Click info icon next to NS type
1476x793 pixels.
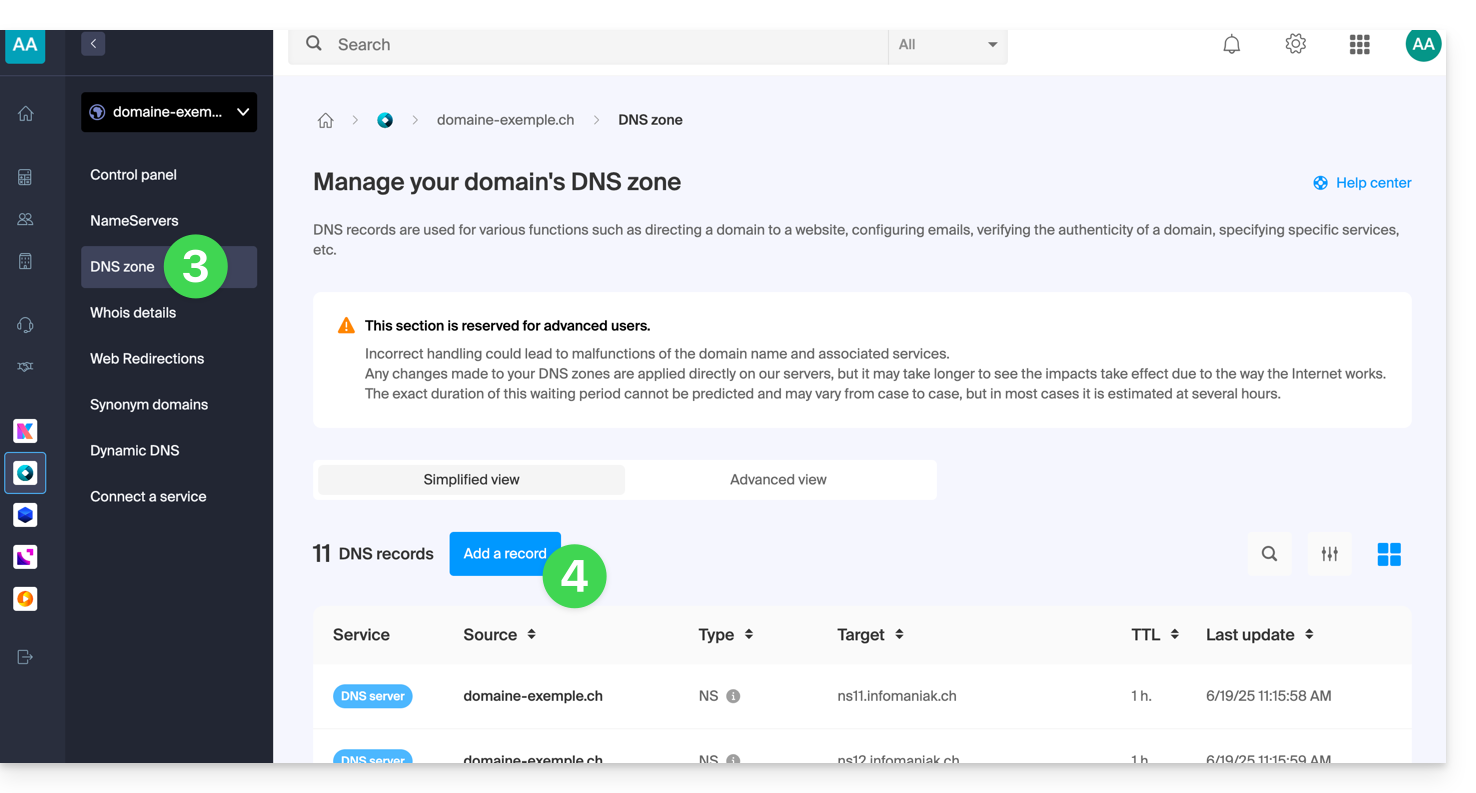pos(733,696)
